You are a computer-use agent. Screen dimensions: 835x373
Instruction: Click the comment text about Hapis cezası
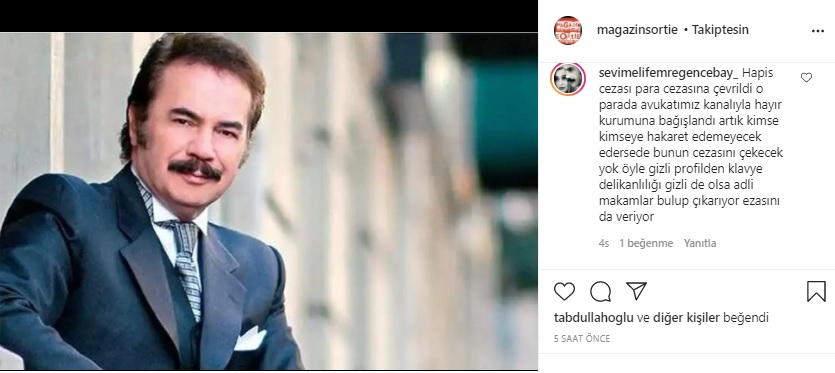(x=691, y=144)
